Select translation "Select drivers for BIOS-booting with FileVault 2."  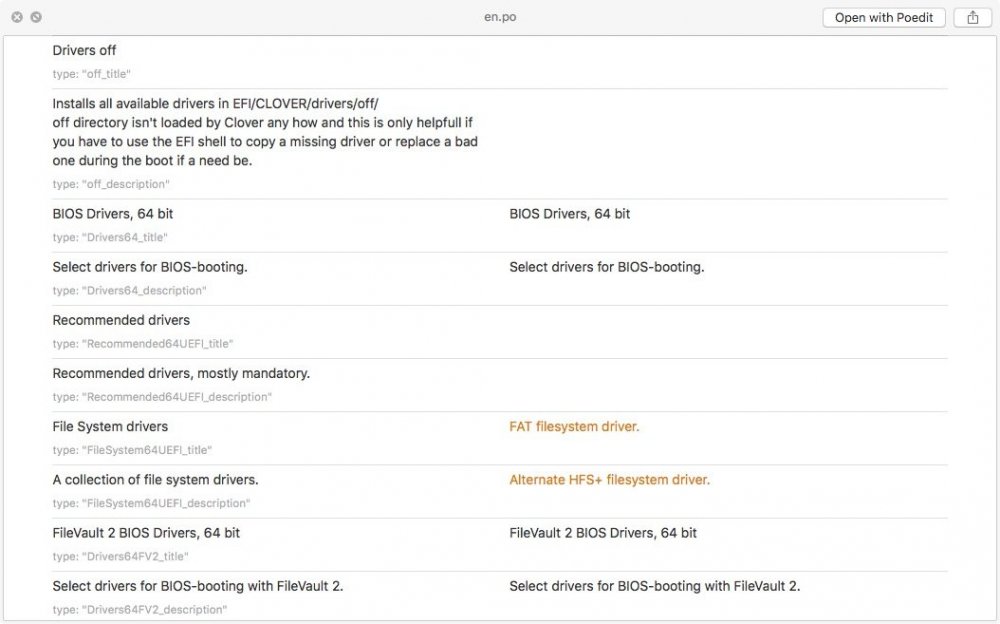click(654, 586)
